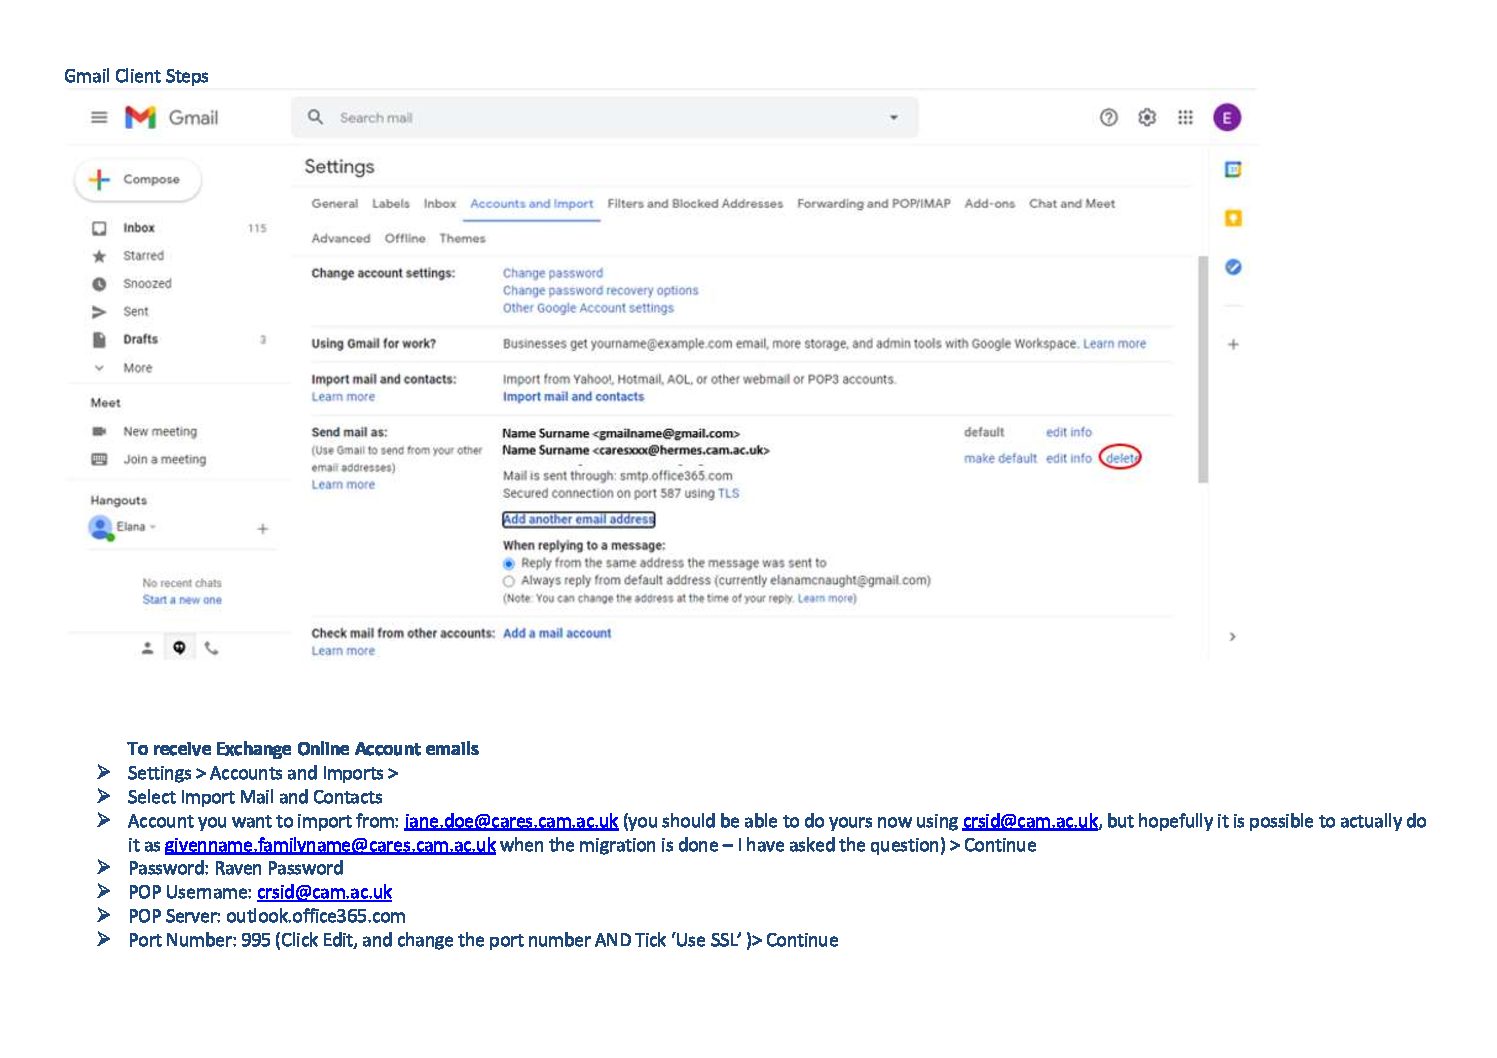Select Always reply from default address option
The height and width of the screenshot is (1058, 1497).
pos(509,581)
